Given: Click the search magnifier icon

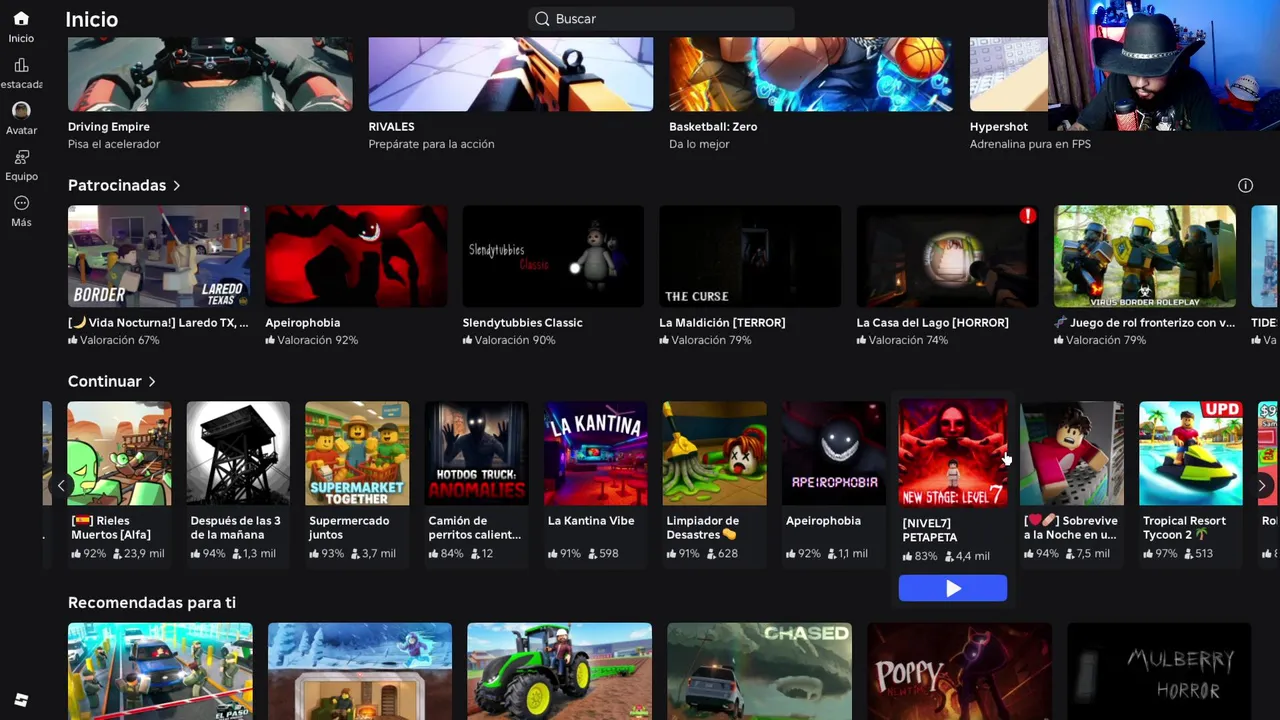Looking at the screenshot, I should tap(542, 19).
